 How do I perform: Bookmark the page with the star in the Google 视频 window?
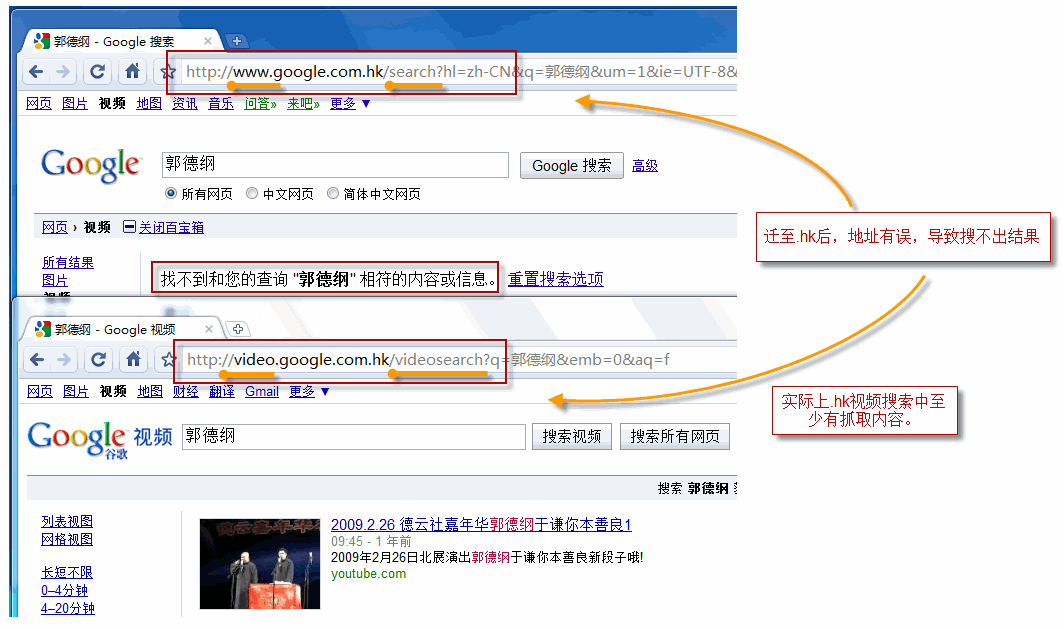click(168, 359)
